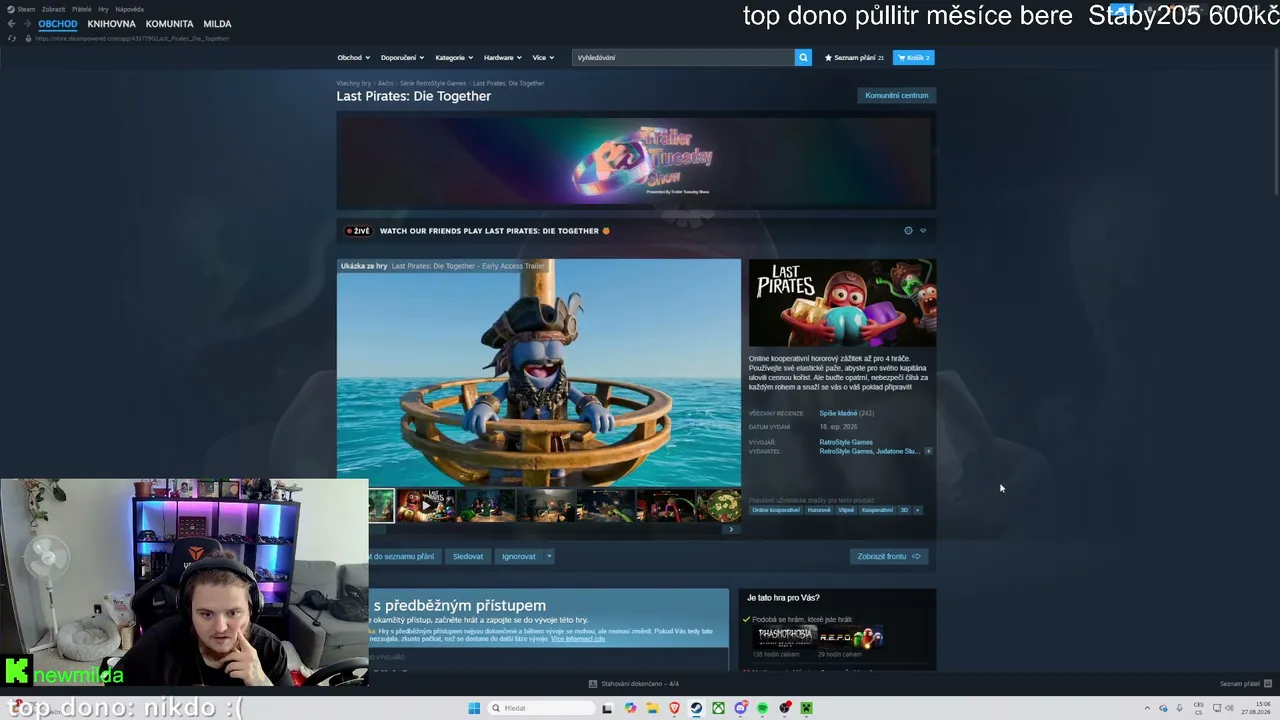Click the Vtipné tag
Screen dimensions: 1280x720
pyautogui.click(x=846, y=510)
